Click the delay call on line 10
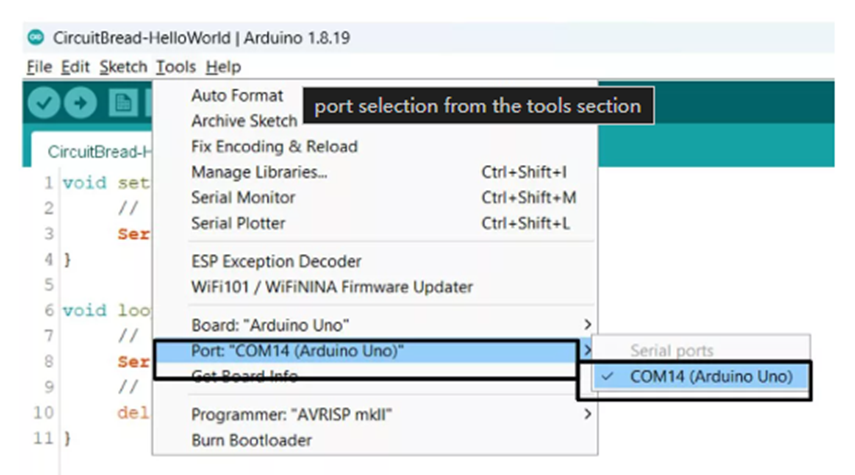The height and width of the screenshot is (475, 855). pos(134,413)
